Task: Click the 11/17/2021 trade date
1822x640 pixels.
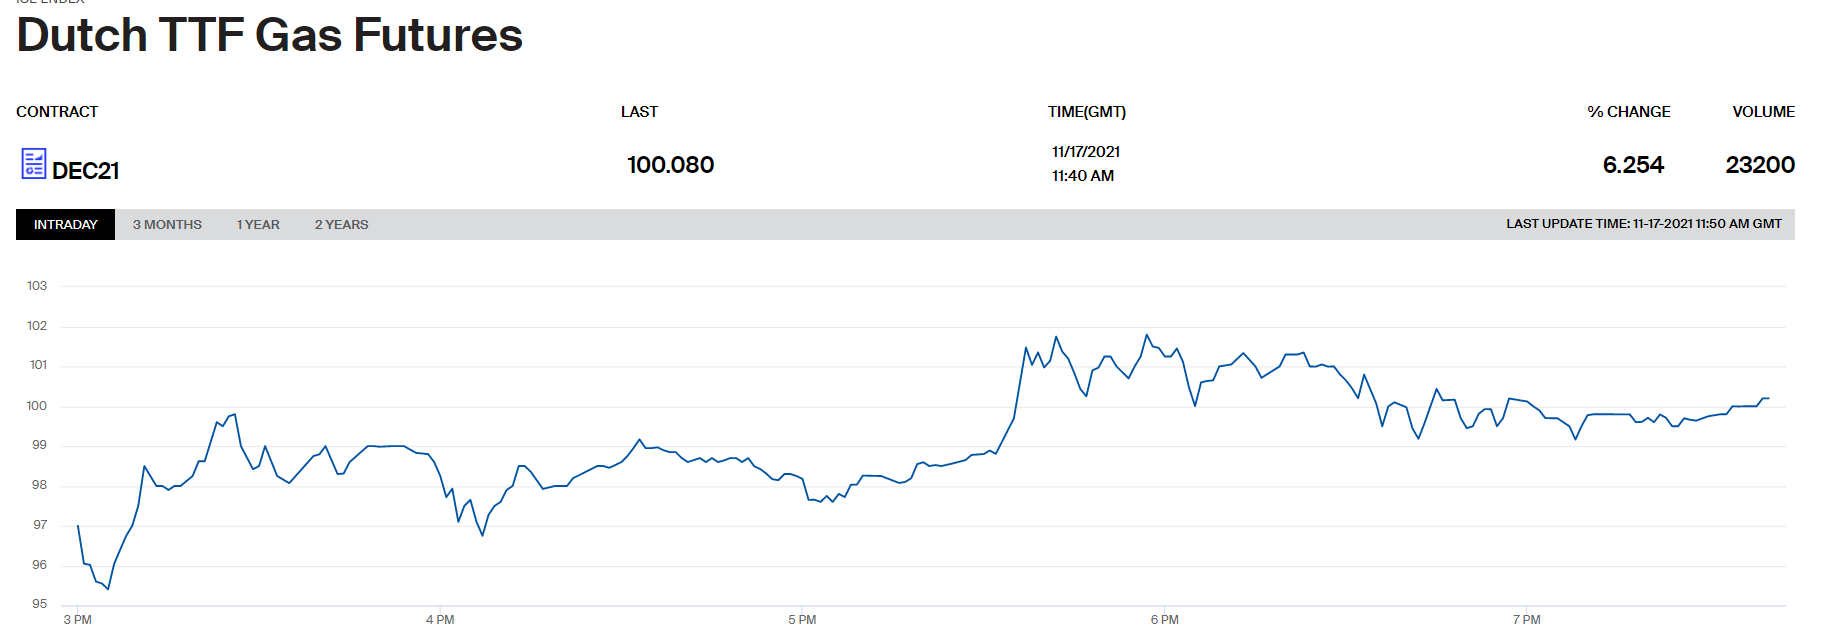Action: pos(1085,152)
